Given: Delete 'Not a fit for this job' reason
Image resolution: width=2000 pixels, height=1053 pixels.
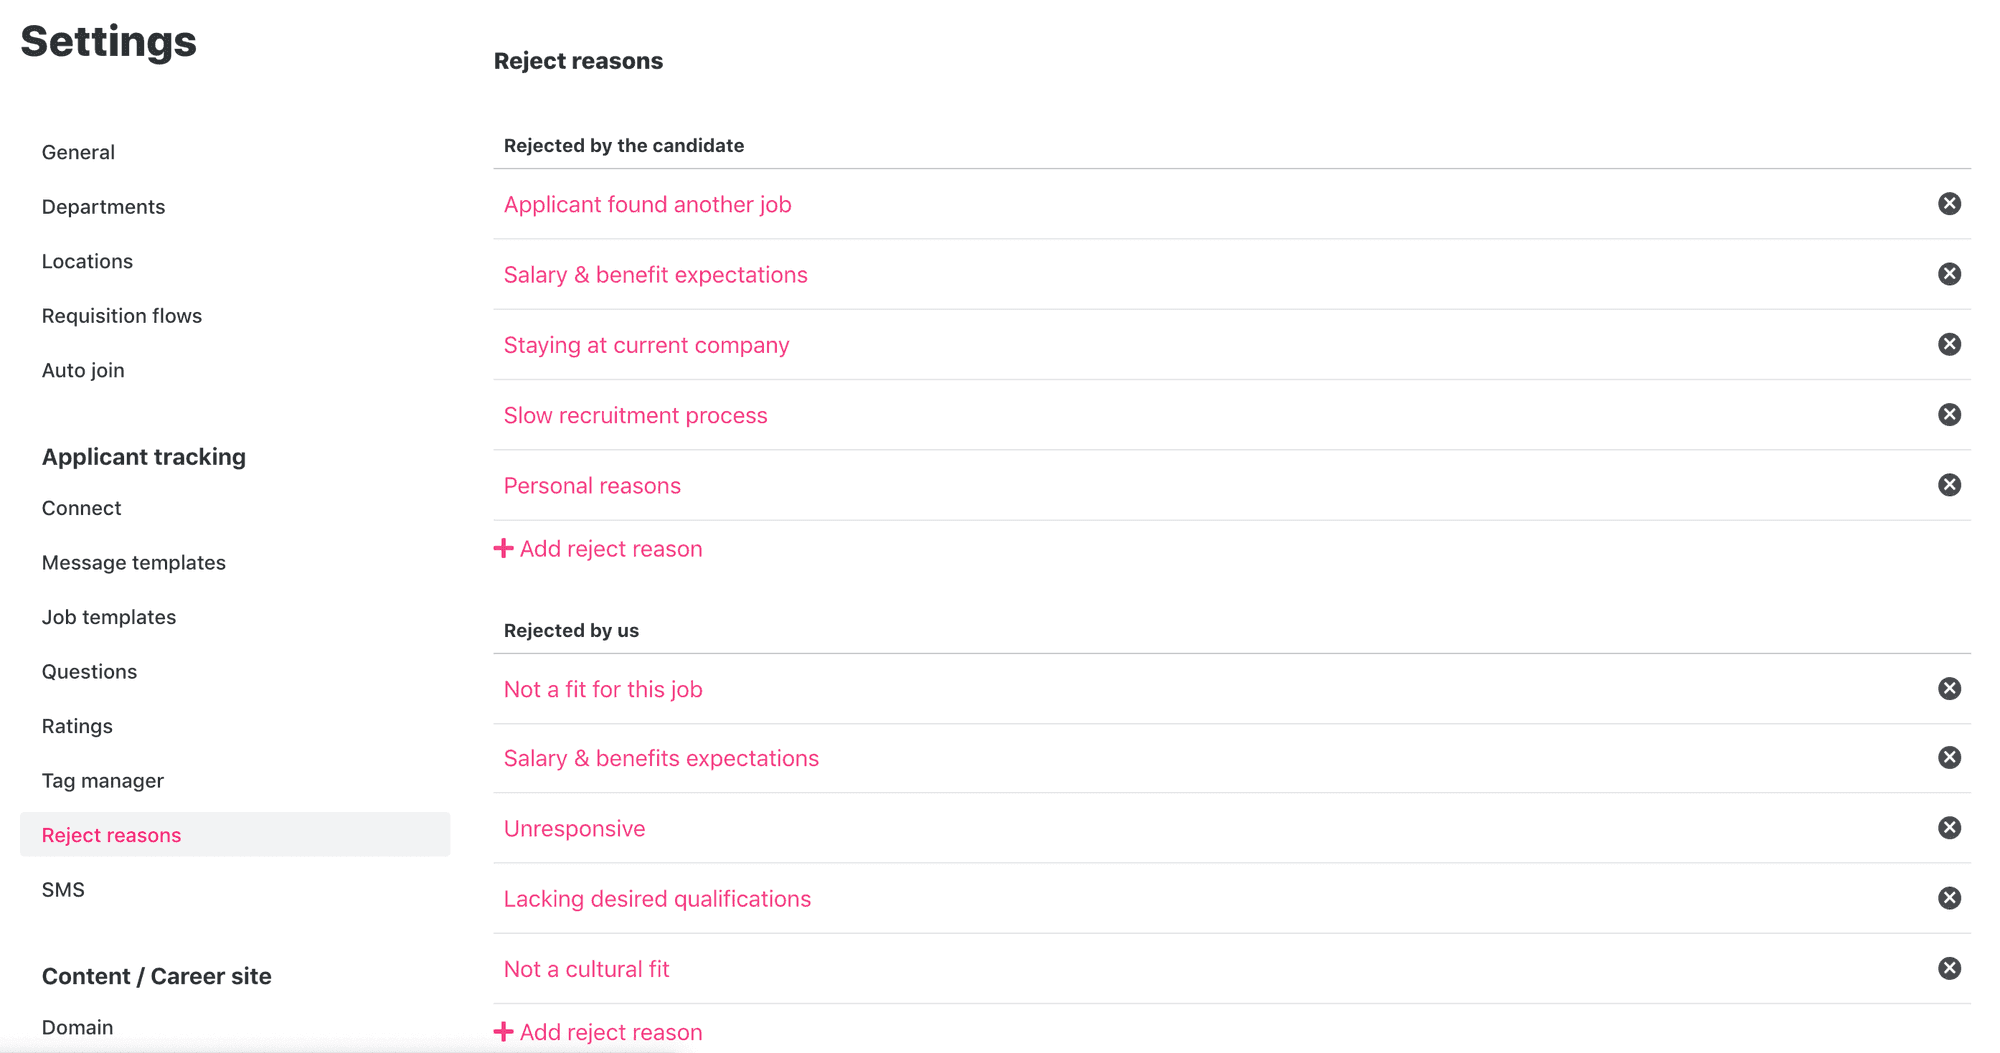Looking at the screenshot, I should point(1949,688).
